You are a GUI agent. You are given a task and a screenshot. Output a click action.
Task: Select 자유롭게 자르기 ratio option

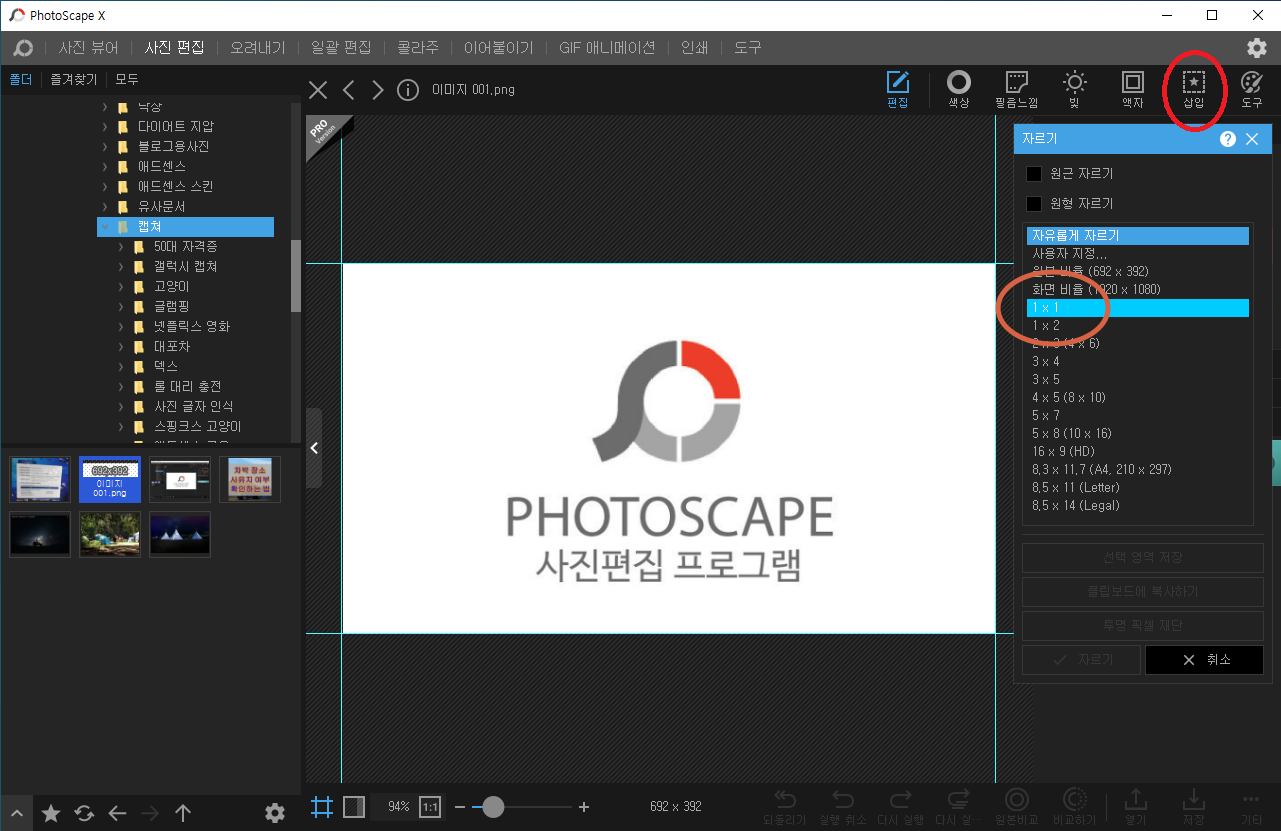pos(1138,236)
